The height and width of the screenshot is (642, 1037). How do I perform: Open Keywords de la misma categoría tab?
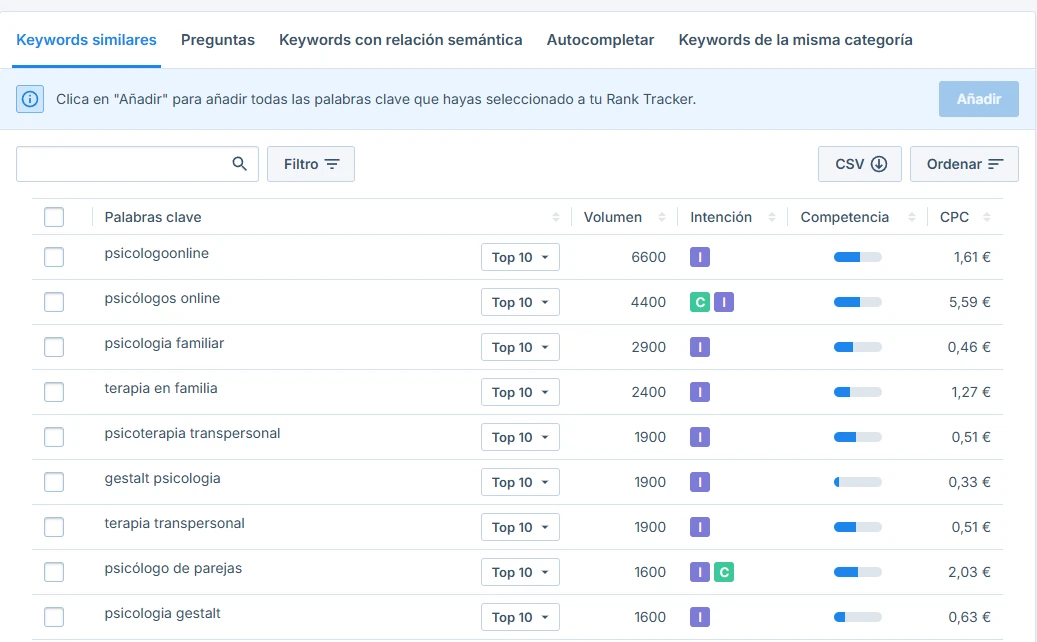pos(795,40)
